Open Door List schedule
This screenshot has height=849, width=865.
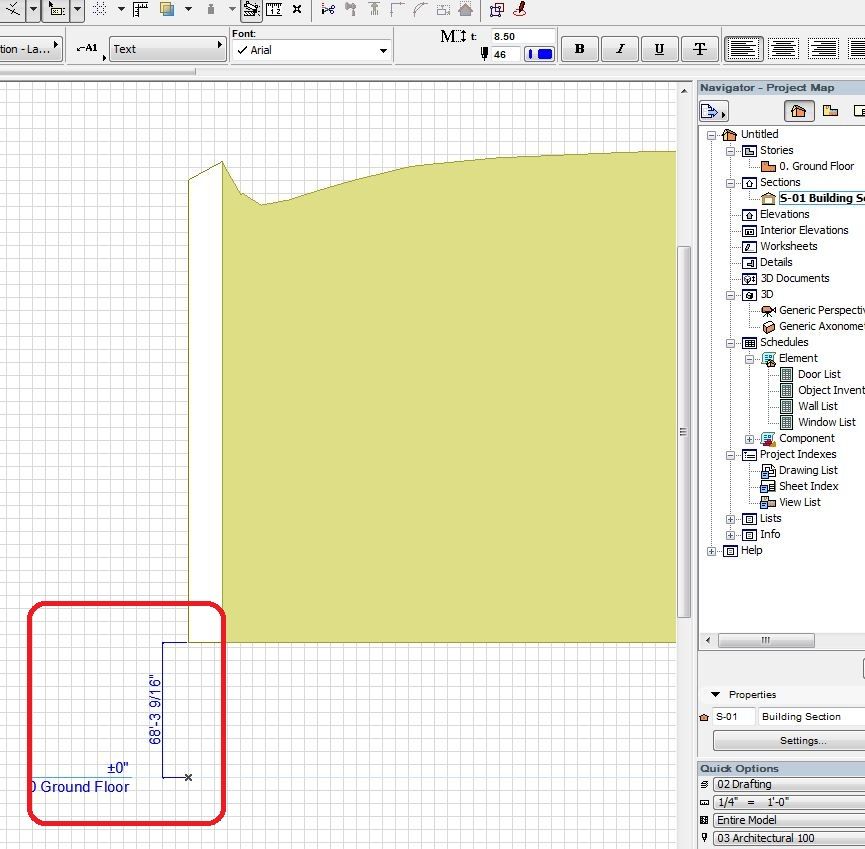(819, 374)
